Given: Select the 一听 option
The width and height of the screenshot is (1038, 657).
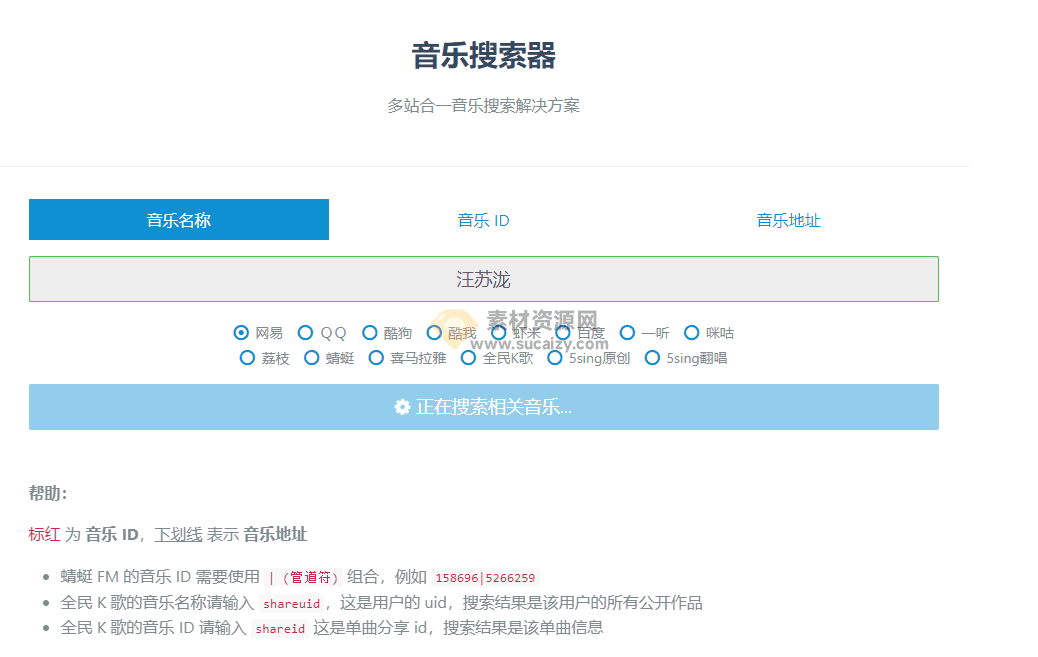Looking at the screenshot, I should click(x=627, y=332).
